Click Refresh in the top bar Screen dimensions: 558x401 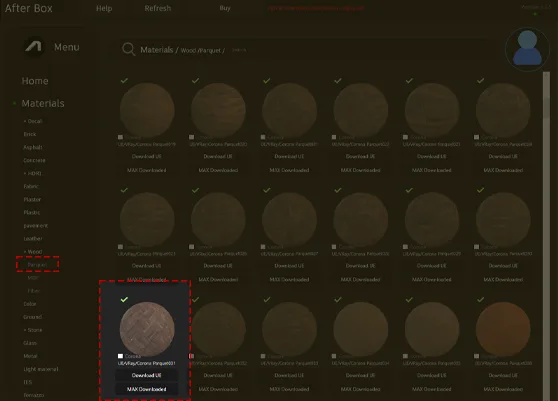tap(158, 8)
